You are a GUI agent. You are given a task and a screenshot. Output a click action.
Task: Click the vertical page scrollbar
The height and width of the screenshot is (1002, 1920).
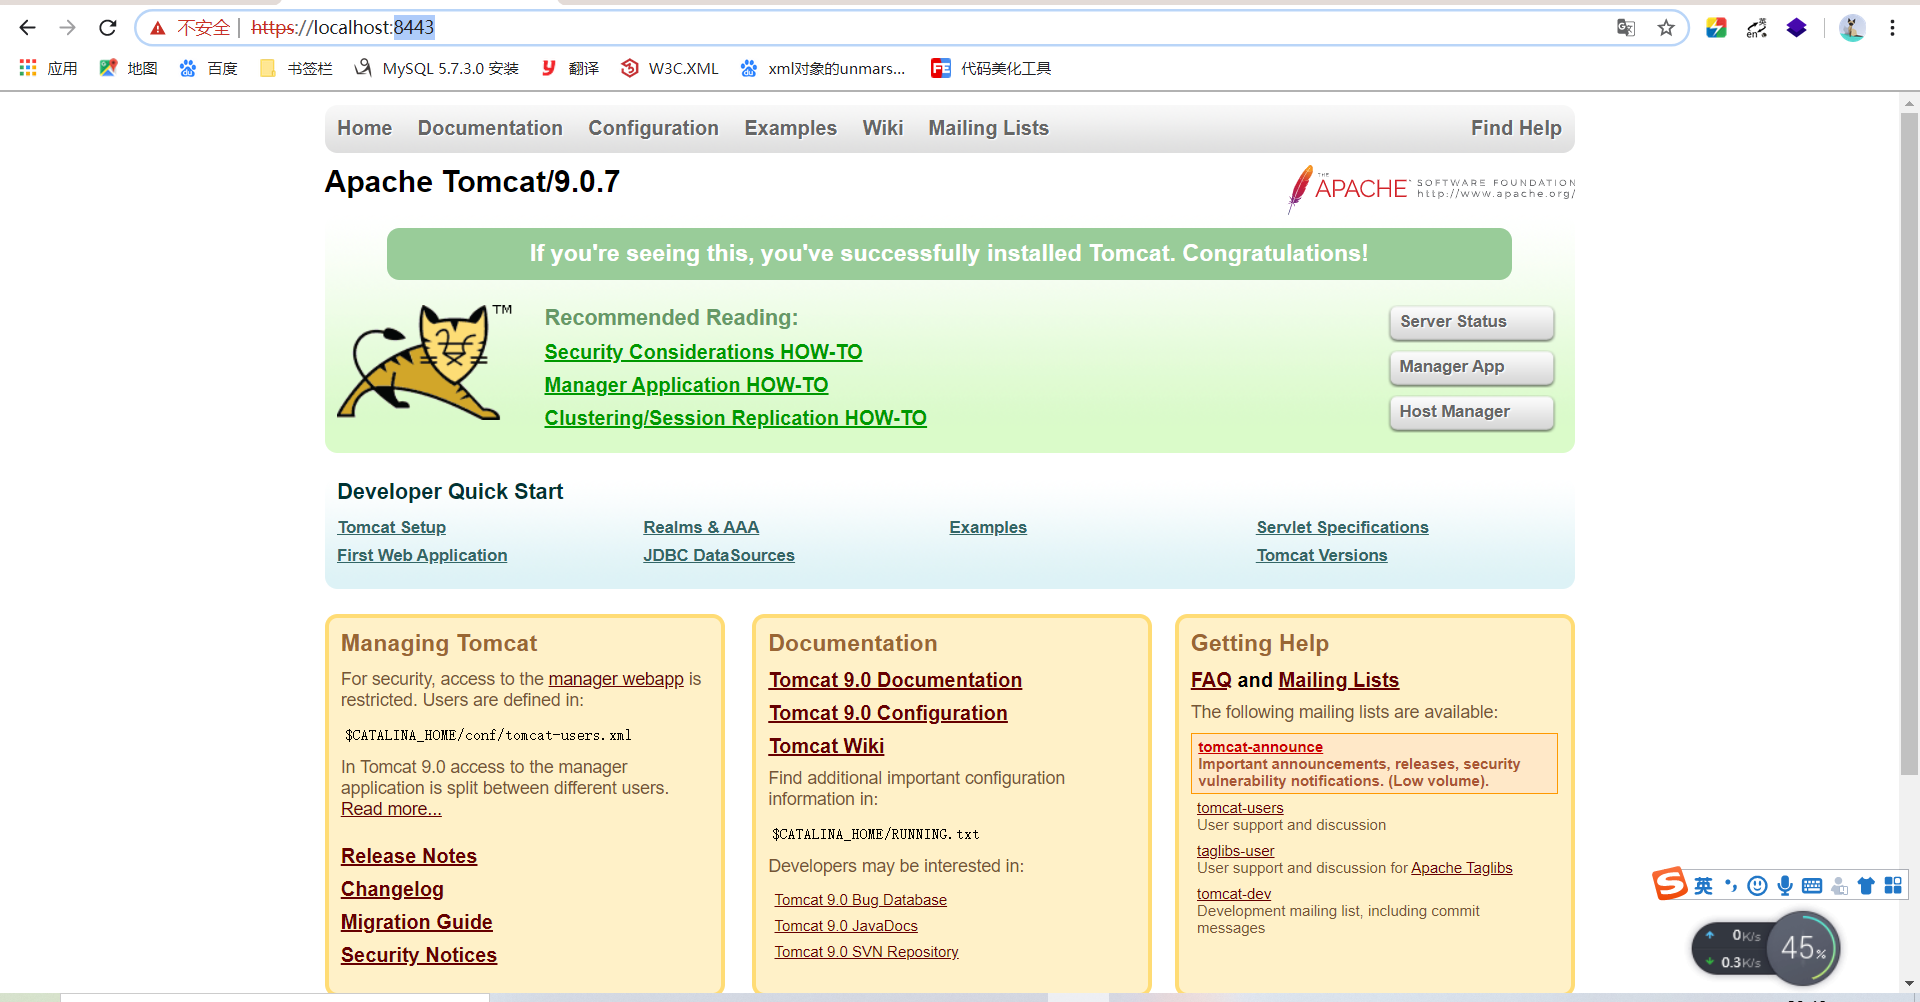[1909, 444]
